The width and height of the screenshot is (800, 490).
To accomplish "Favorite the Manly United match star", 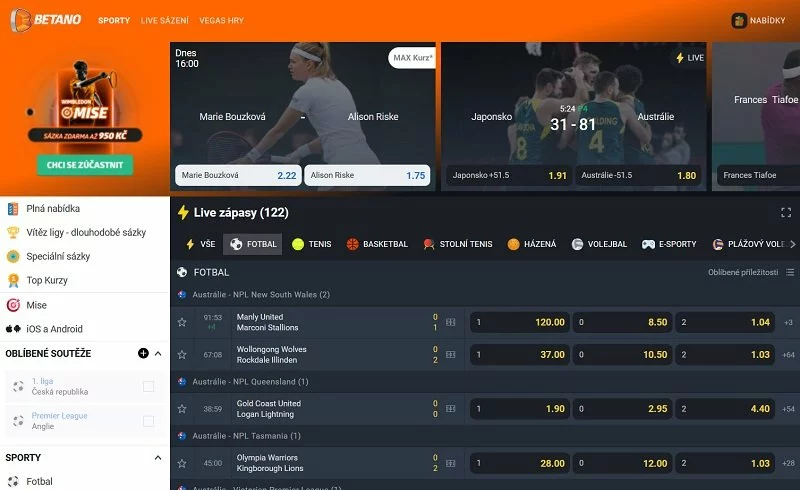I will [182, 322].
